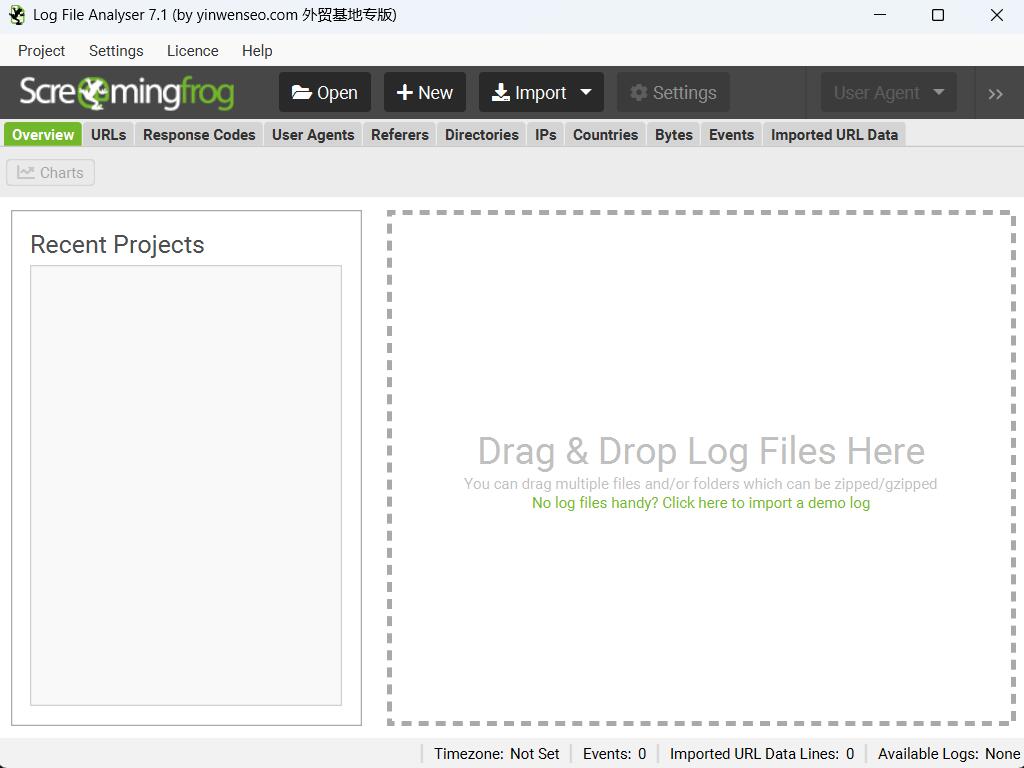Viewport: 1024px width, 768px height.
Task: Open the toolbar Settings button
Action: (x=673, y=93)
